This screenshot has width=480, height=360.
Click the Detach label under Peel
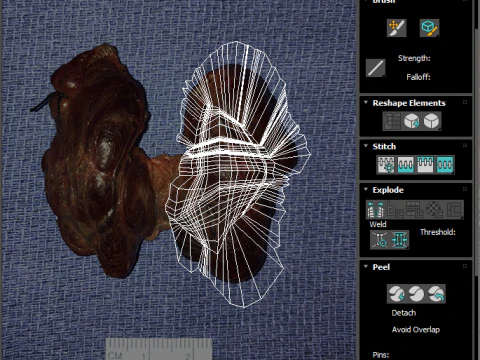(404, 313)
